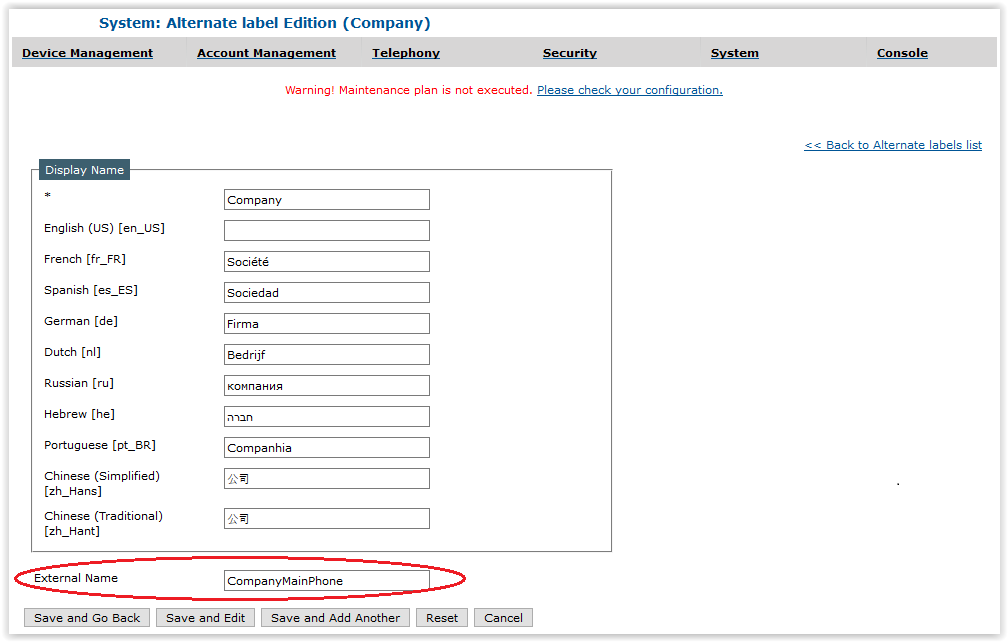The width and height of the screenshot is (1008, 642).
Task: Click the 'French [fr_FR]' label
Action: tap(85, 259)
